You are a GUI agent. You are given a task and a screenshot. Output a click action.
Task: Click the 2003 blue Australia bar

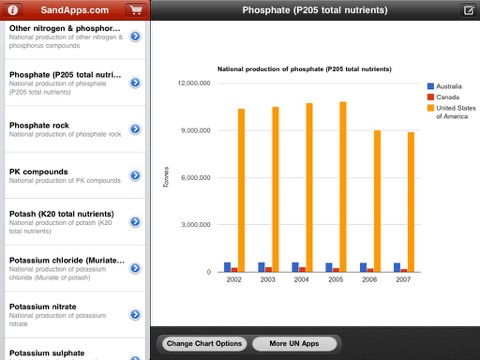coord(262,267)
